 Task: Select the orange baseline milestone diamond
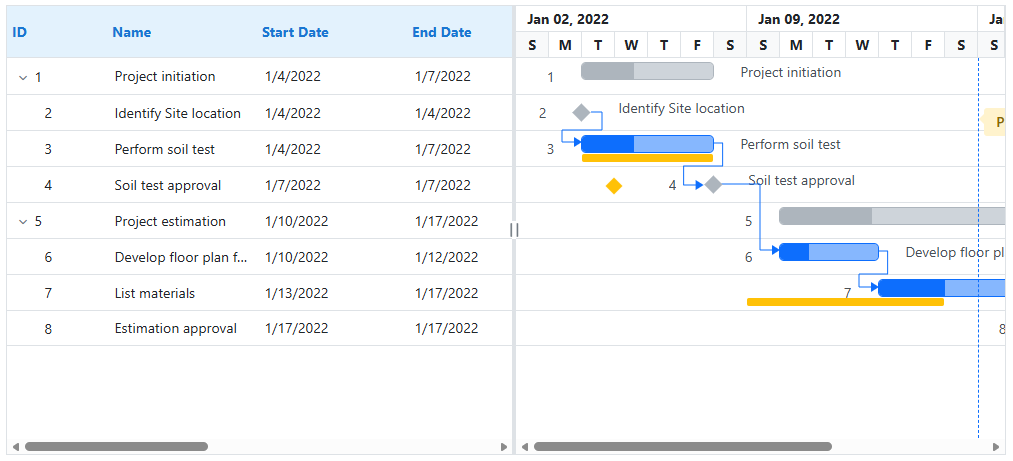click(614, 187)
